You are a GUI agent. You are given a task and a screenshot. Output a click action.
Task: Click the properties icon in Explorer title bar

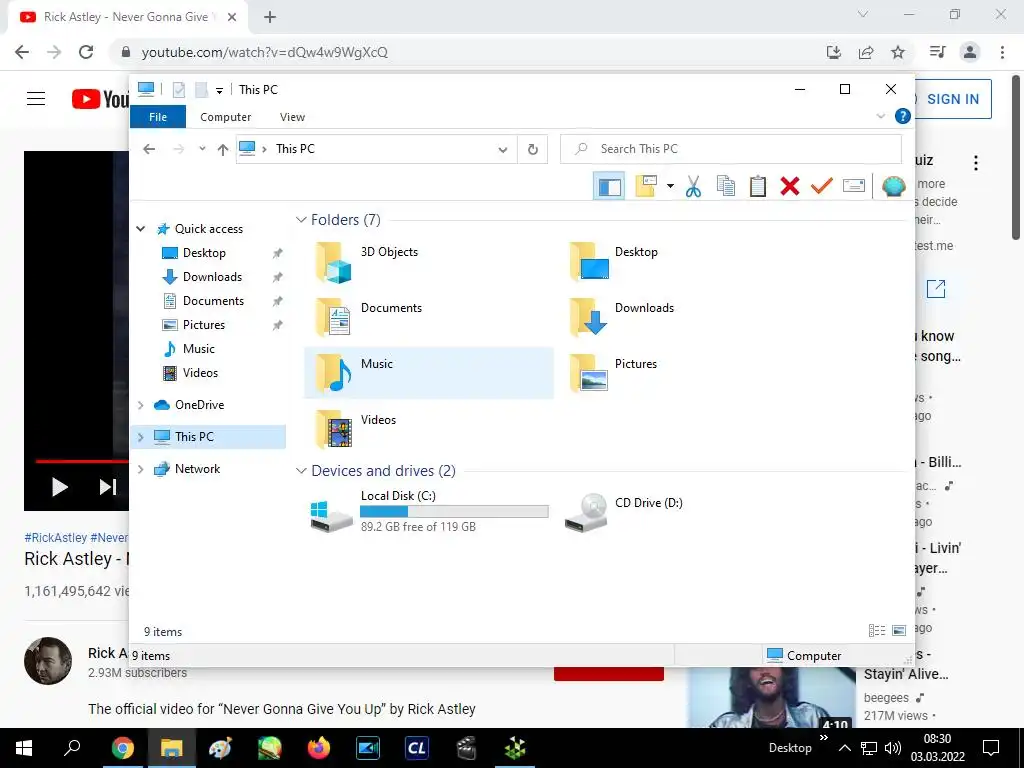[178, 89]
